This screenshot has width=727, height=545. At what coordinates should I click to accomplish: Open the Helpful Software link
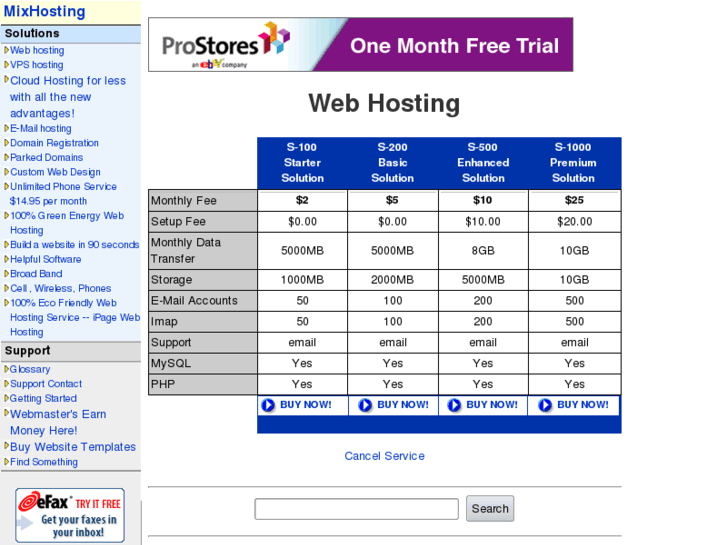click(45, 259)
